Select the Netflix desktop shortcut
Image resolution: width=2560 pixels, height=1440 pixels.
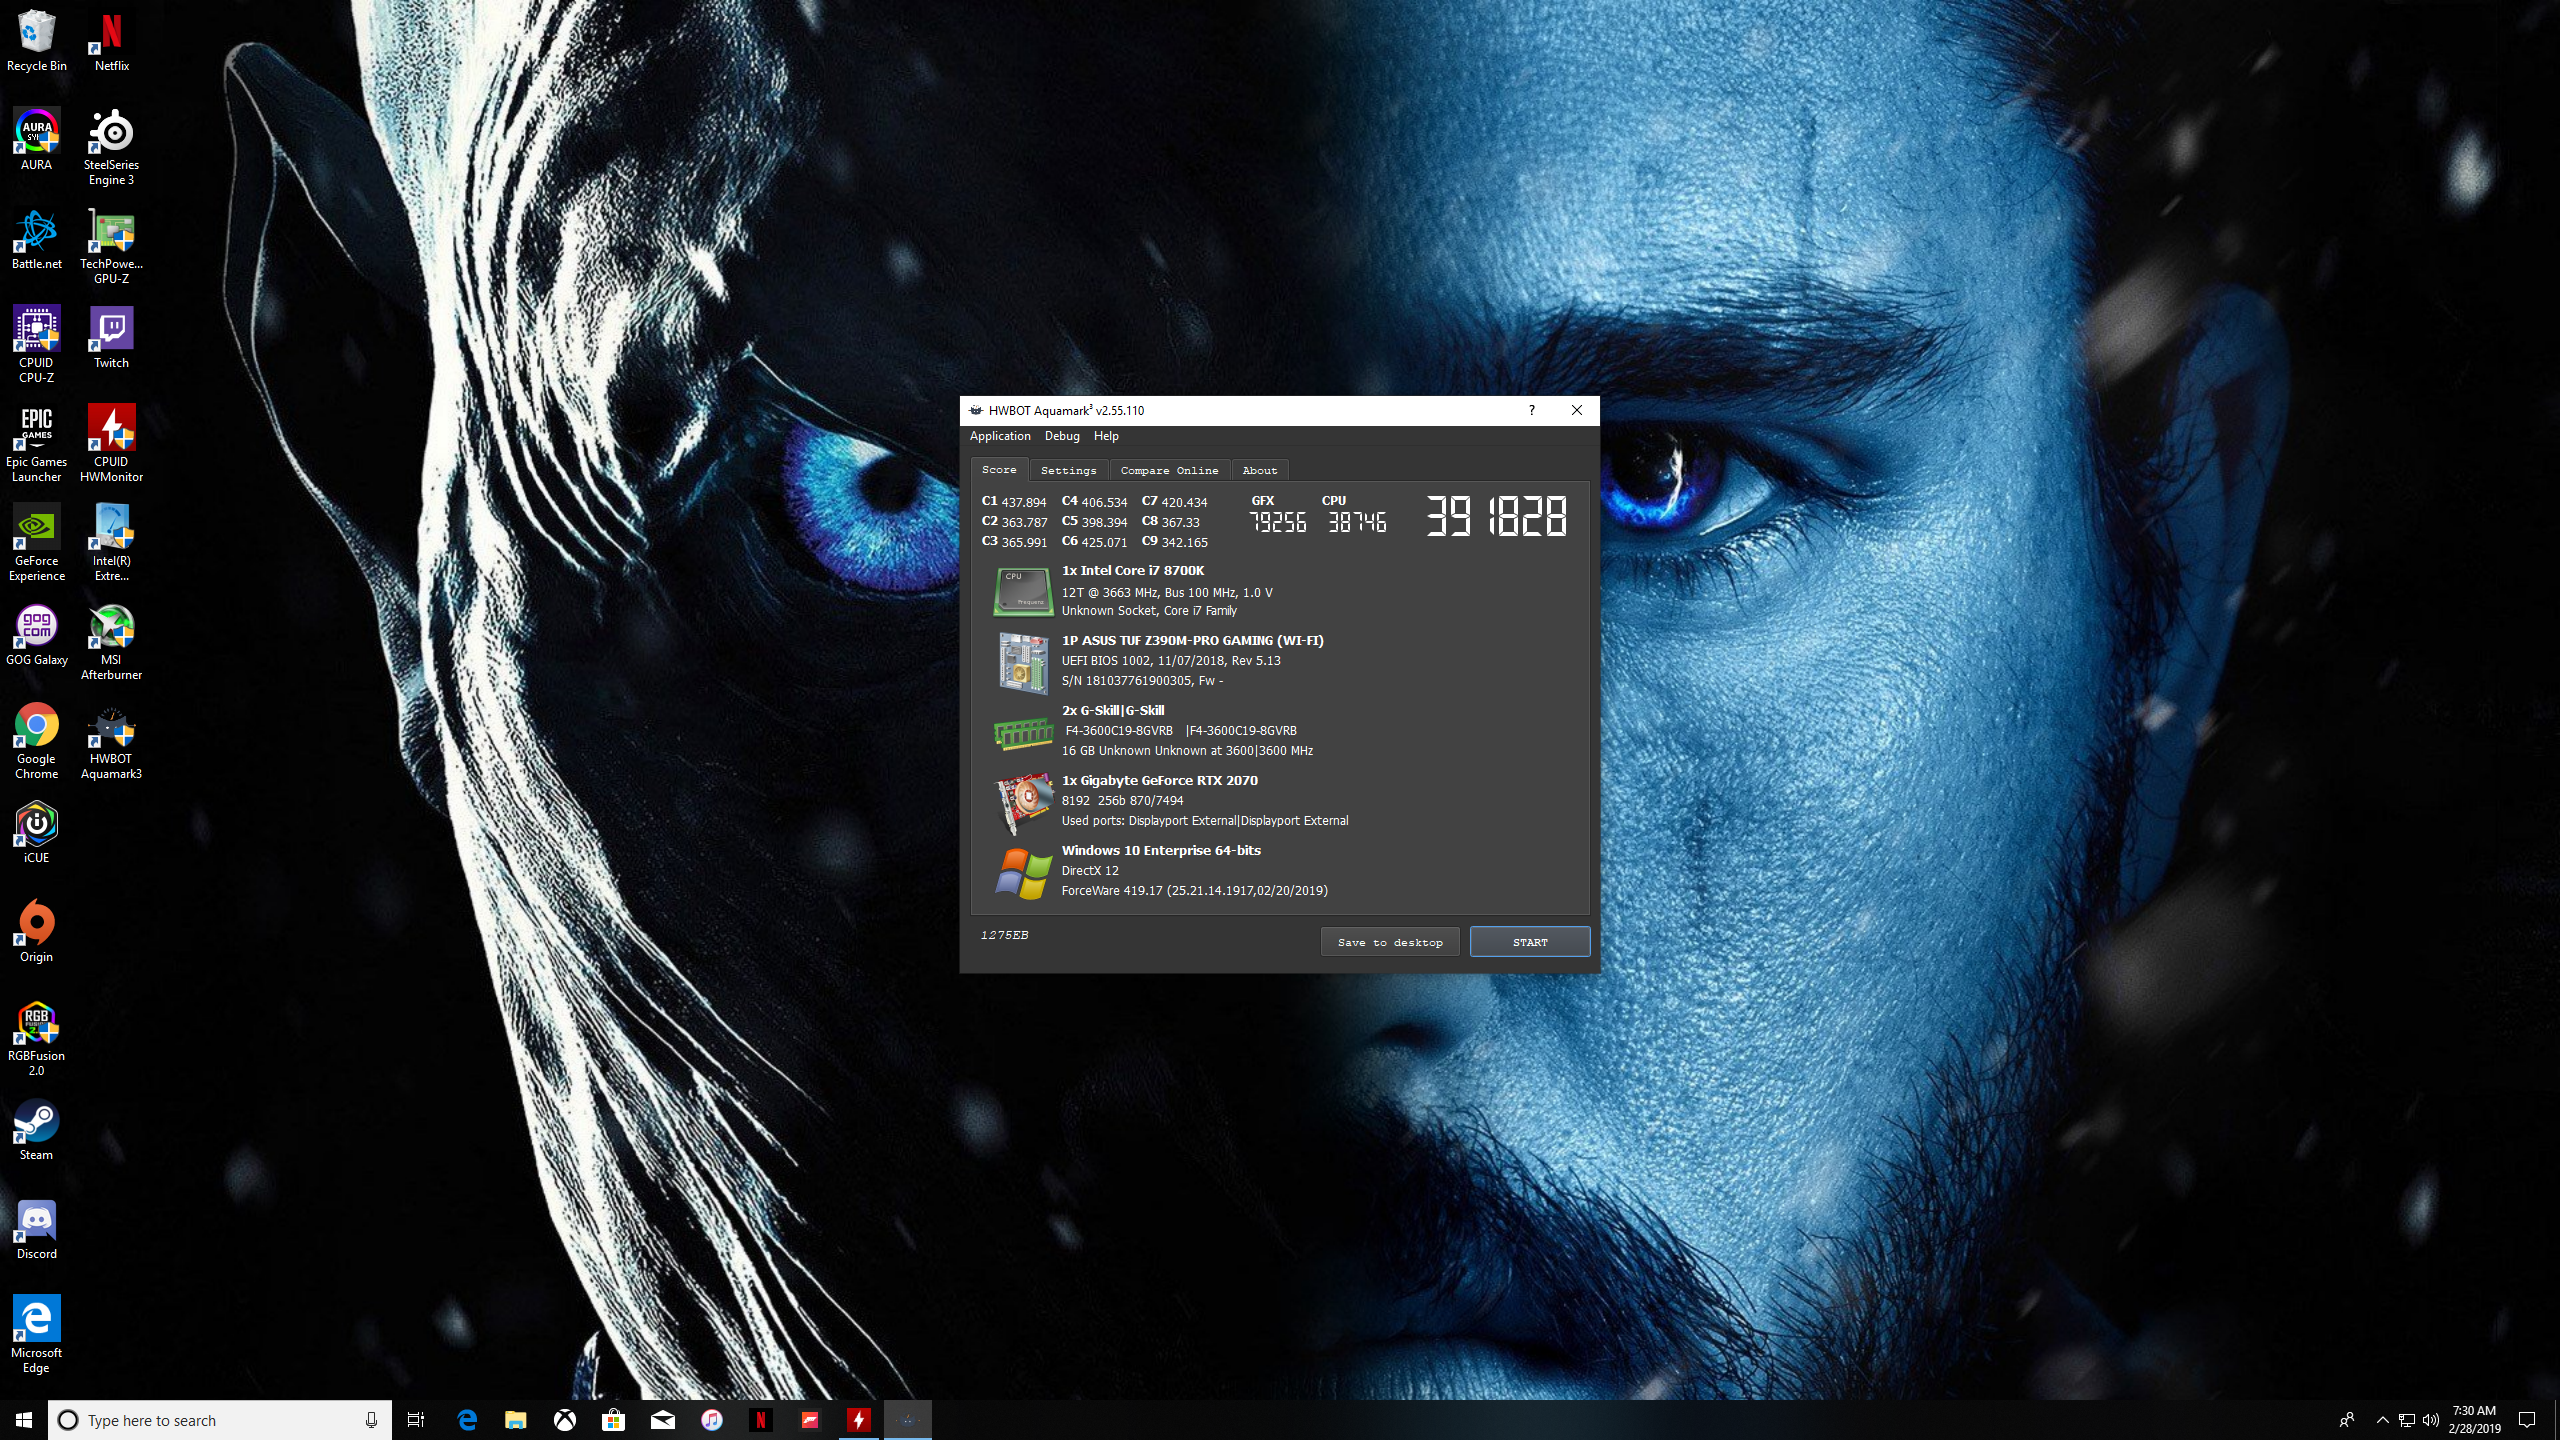click(x=112, y=41)
